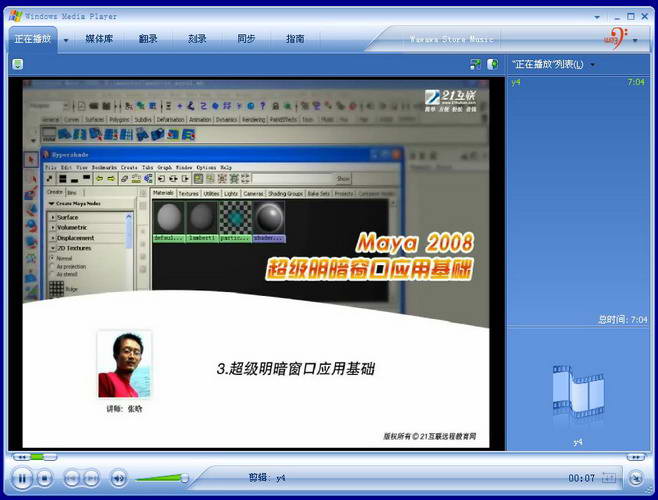The image size is (658, 500).
Task: Click the green seek bar progress
Action: click(x=37, y=457)
